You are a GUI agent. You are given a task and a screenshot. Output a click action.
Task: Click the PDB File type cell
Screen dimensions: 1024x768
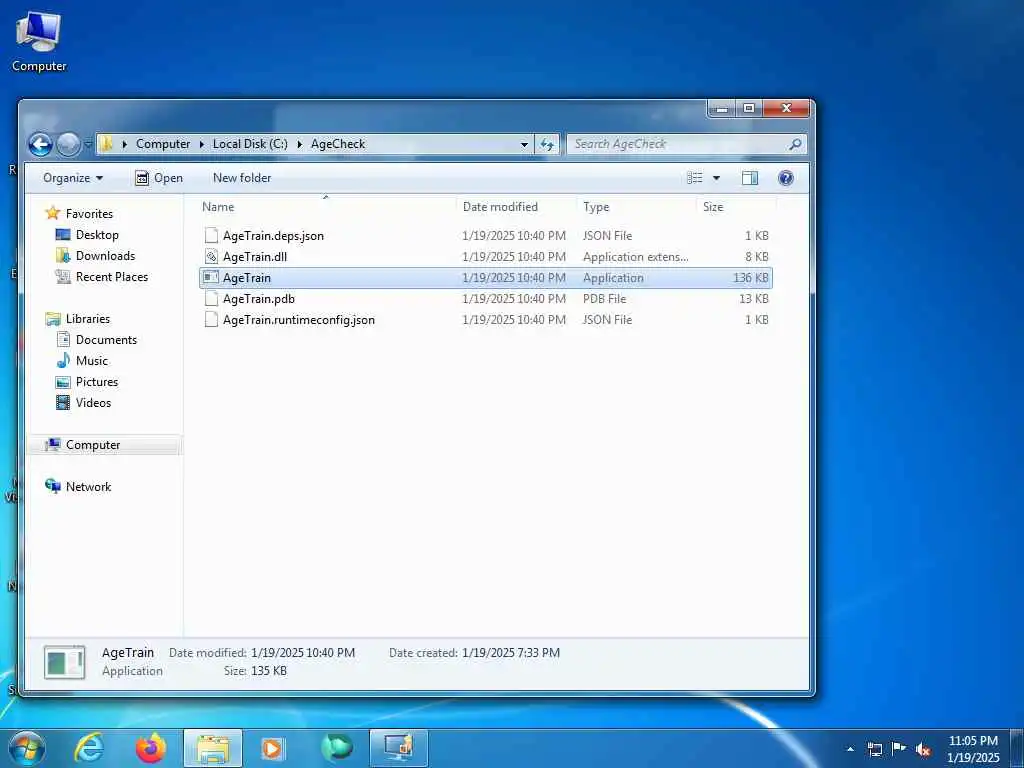[604, 298]
